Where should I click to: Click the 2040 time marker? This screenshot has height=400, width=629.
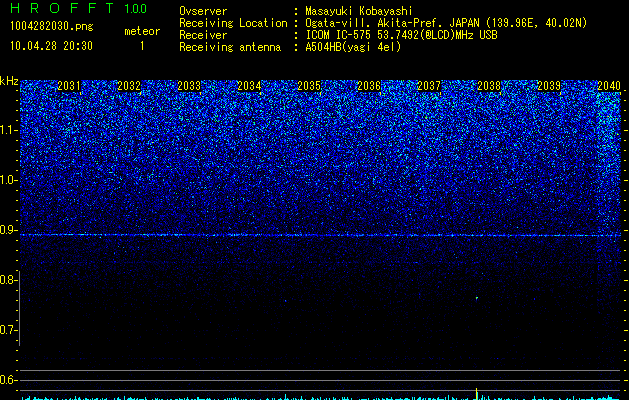click(609, 85)
